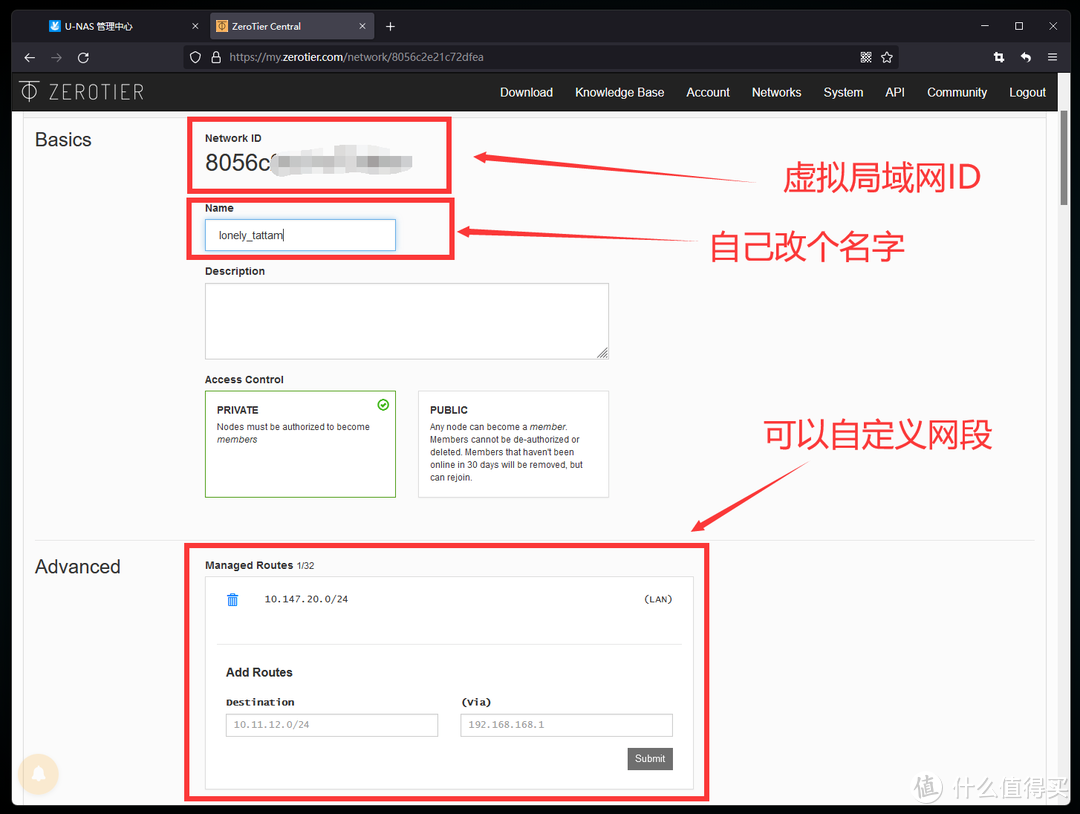Select the PRIVATE access control option
Screen dimensions: 1080x814
[x=300, y=443]
